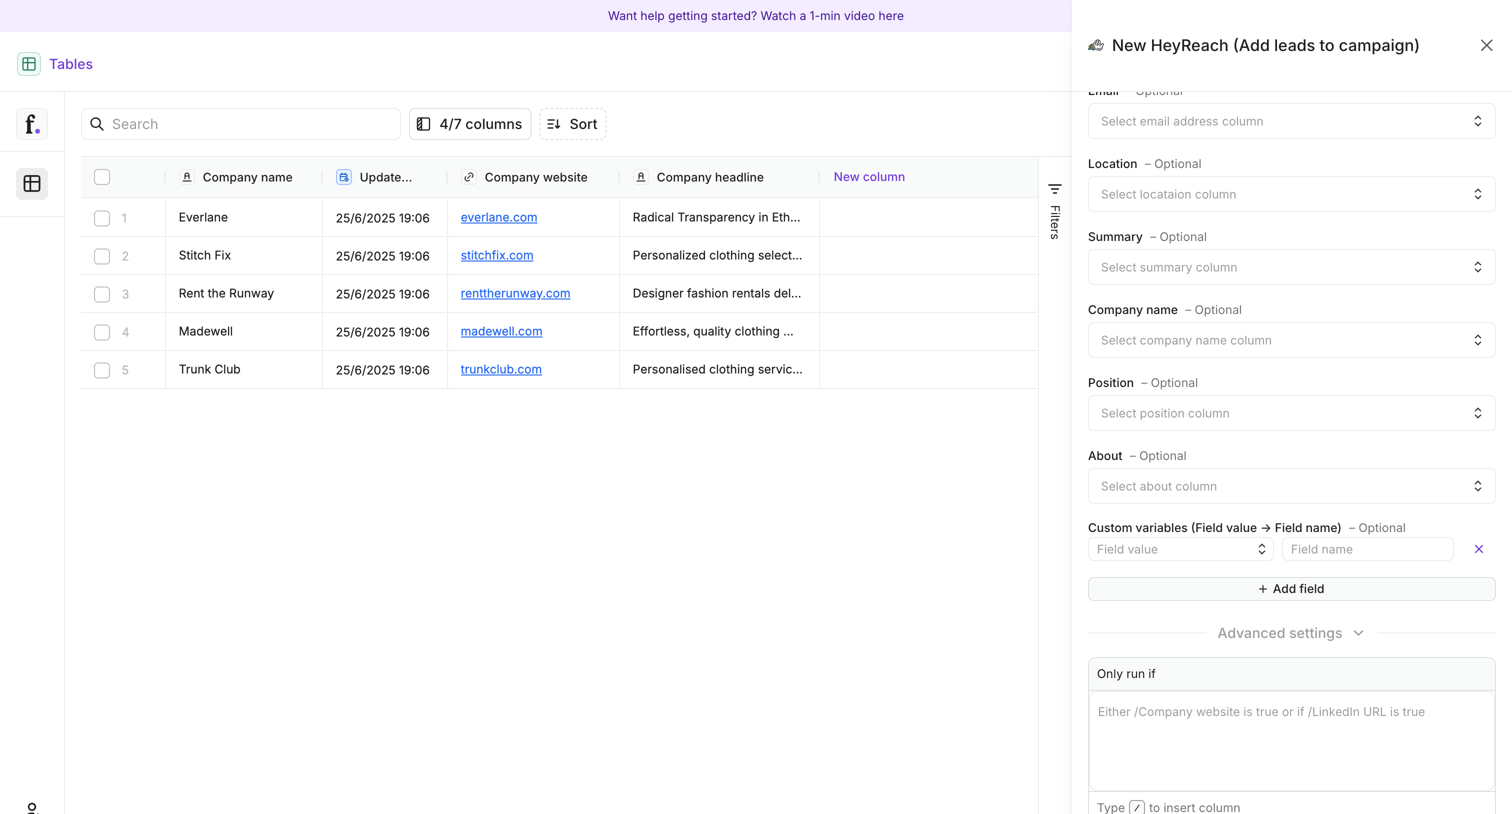Click the lock icon beside Company name header
Viewport: 1512px width, 814px height.
187,177
